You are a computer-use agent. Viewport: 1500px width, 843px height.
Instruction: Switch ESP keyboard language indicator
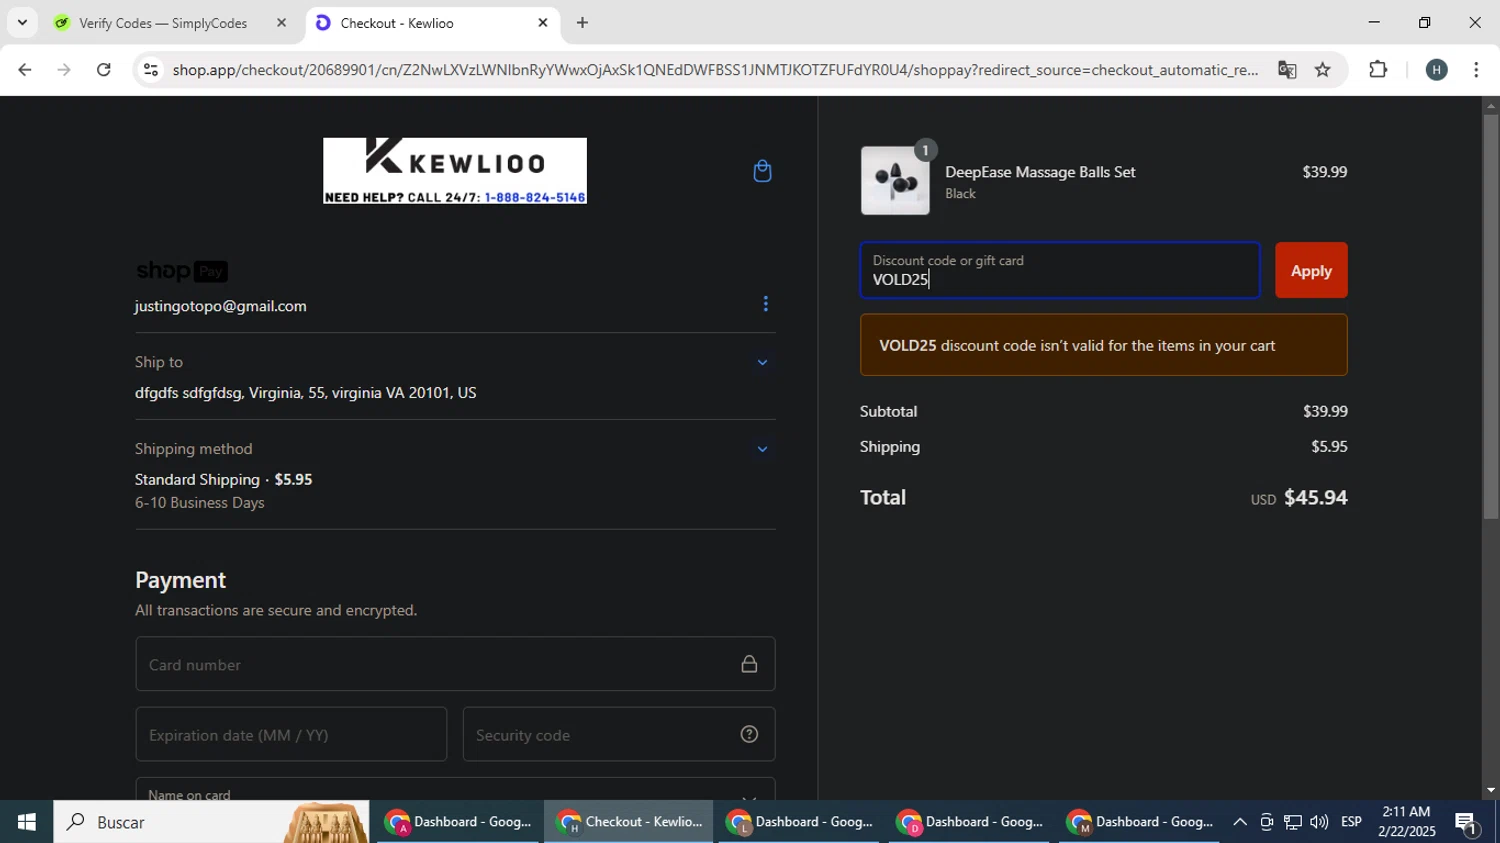[1351, 822]
